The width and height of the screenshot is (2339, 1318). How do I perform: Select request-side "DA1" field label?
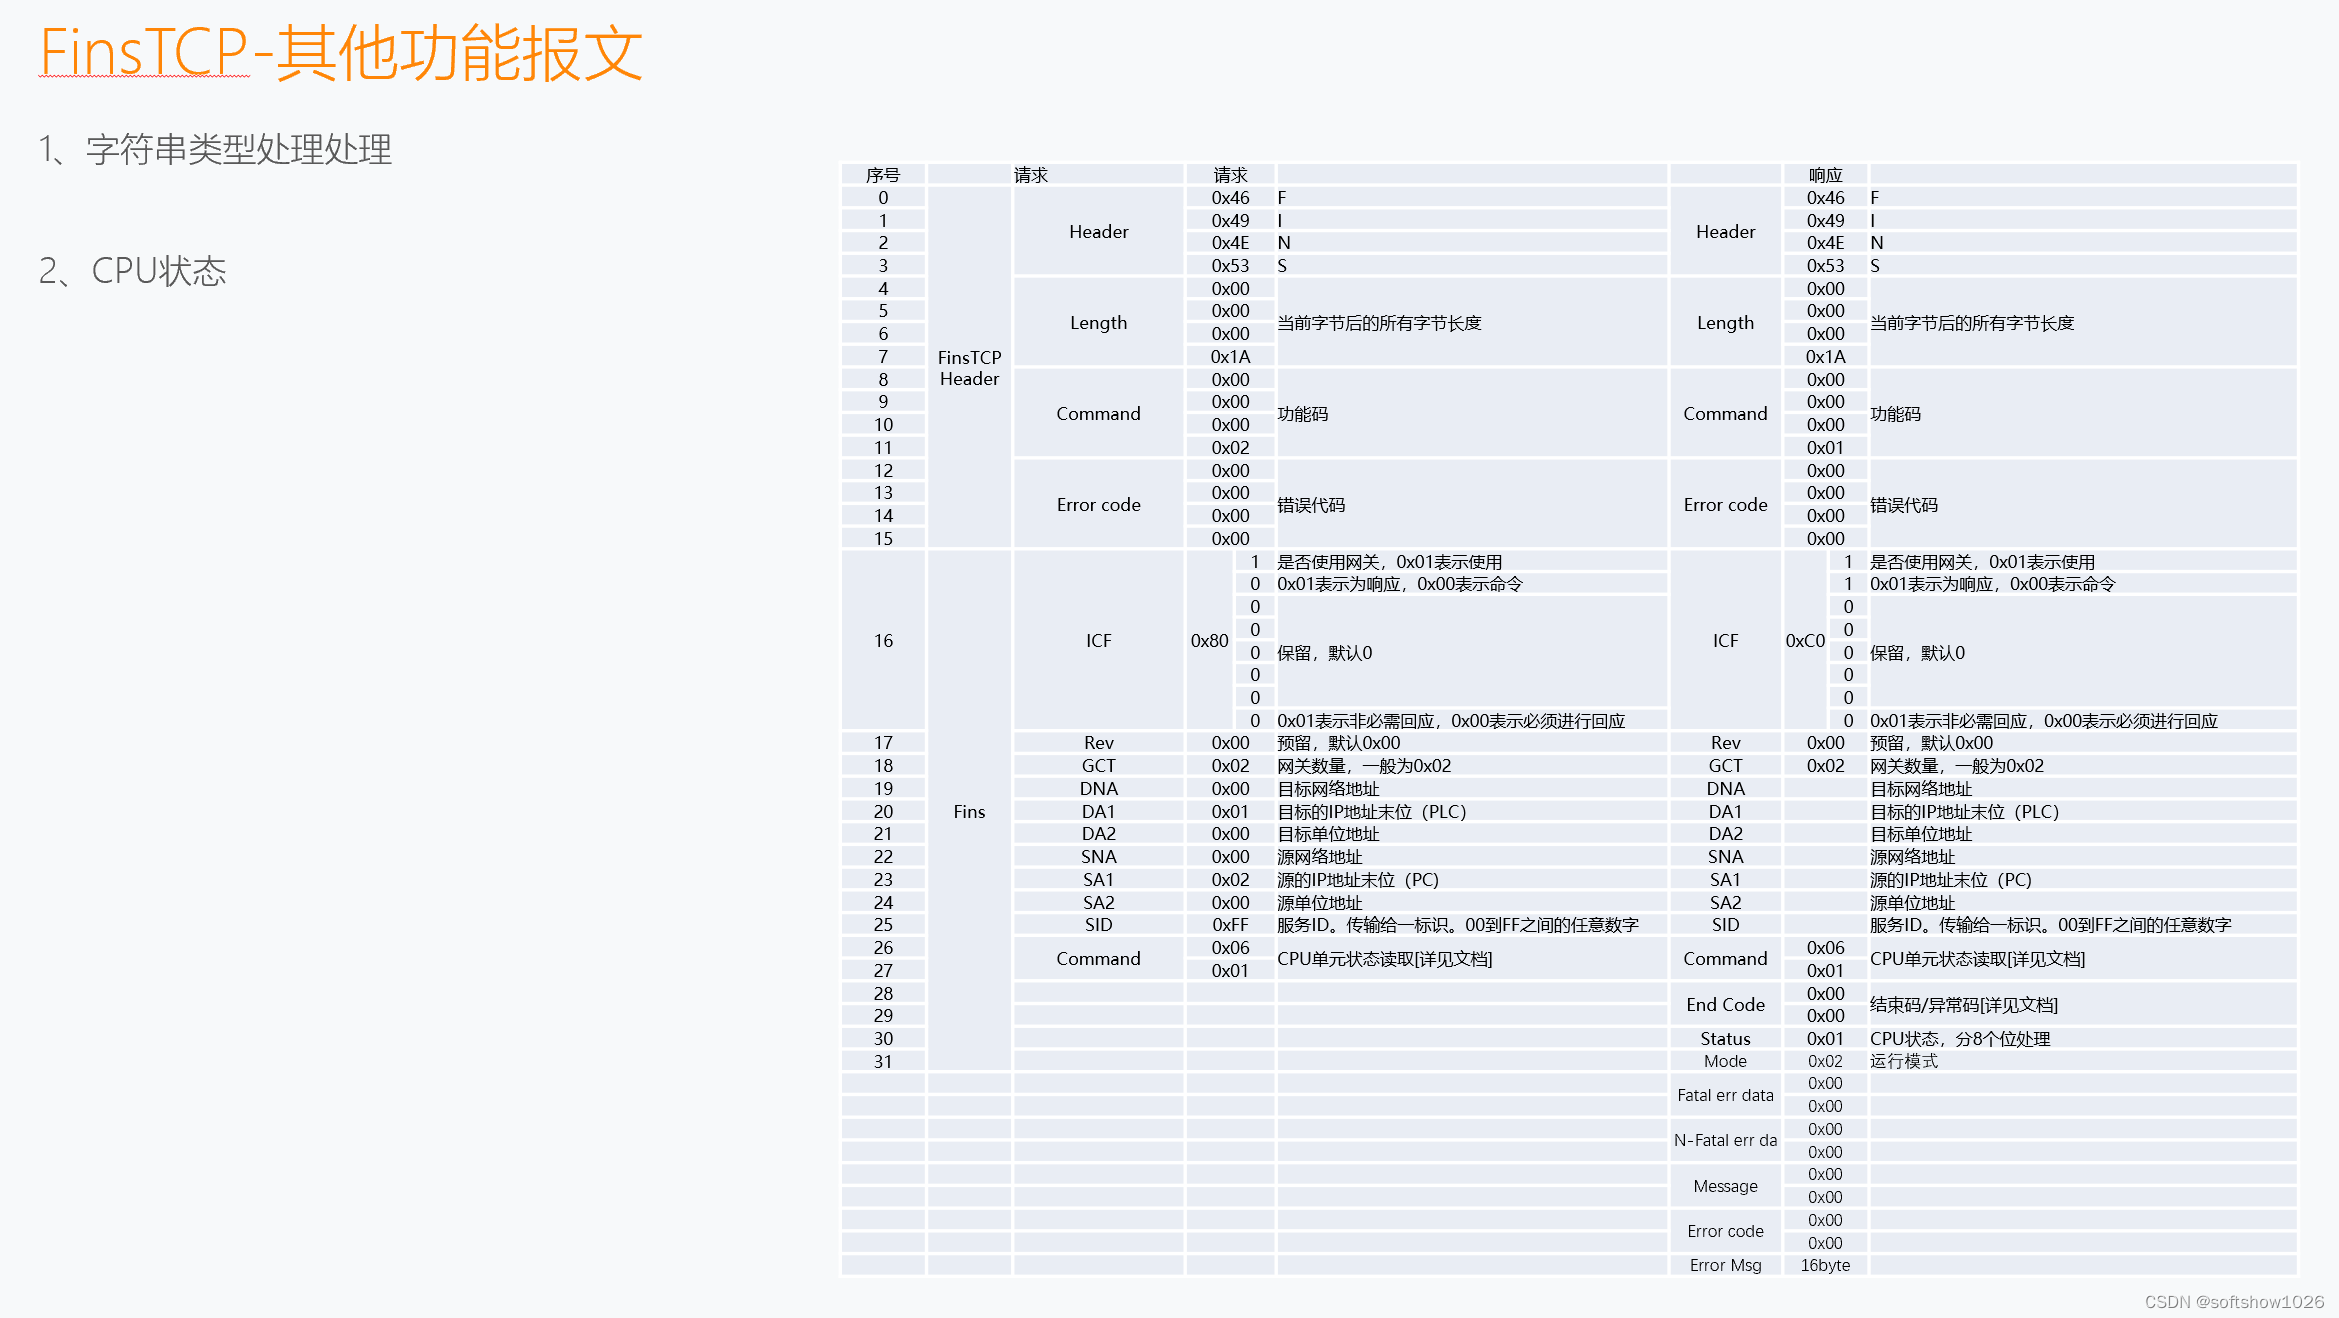[x=1098, y=812]
